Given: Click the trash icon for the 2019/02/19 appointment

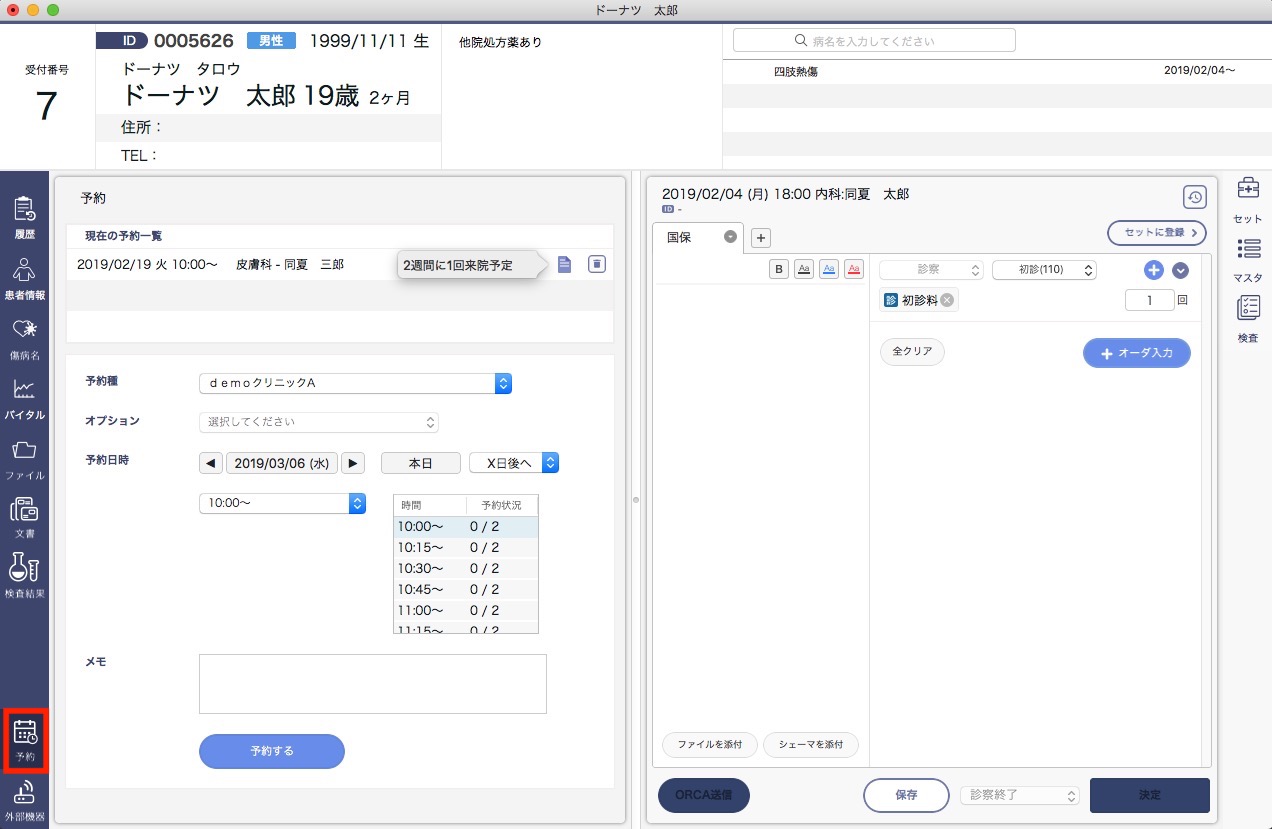Looking at the screenshot, I should [x=597, y=264].
